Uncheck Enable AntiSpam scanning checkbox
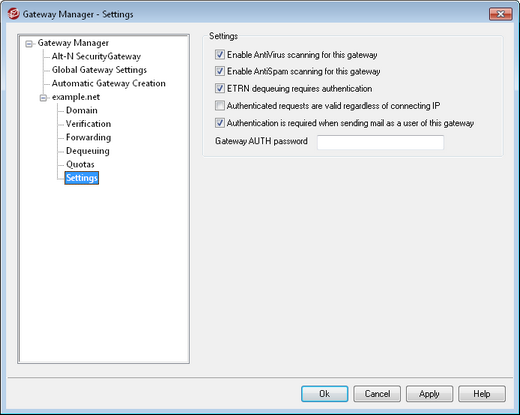This screenshot has height=415, width=520. coord(220,71)
